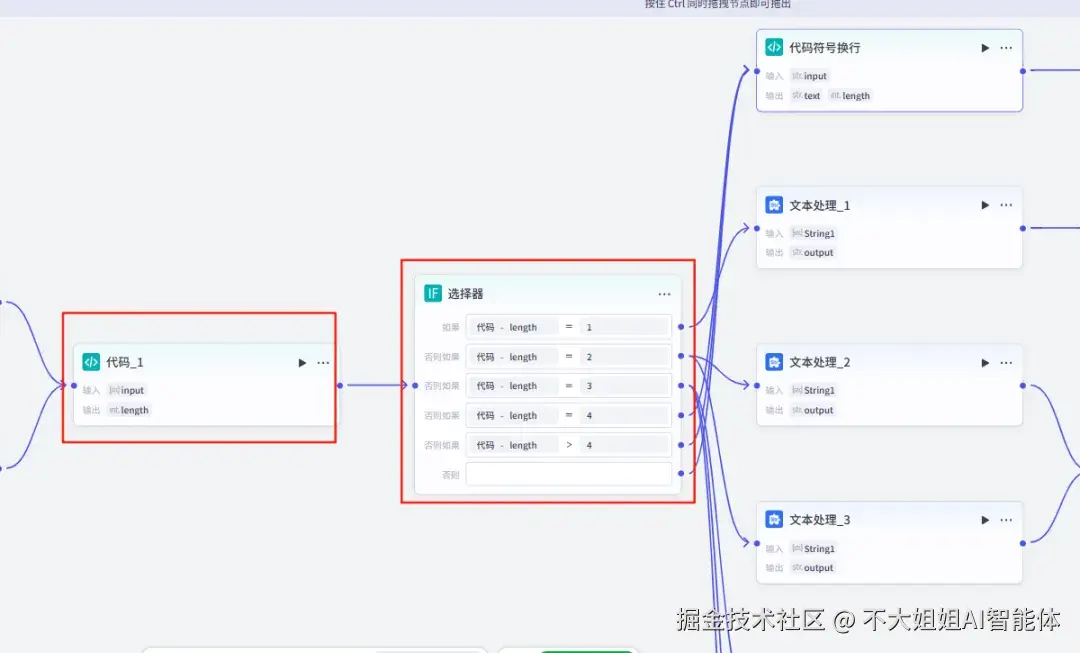
Task: Click the code icon on 代码符号换行 node header
Action: (773, 46)
